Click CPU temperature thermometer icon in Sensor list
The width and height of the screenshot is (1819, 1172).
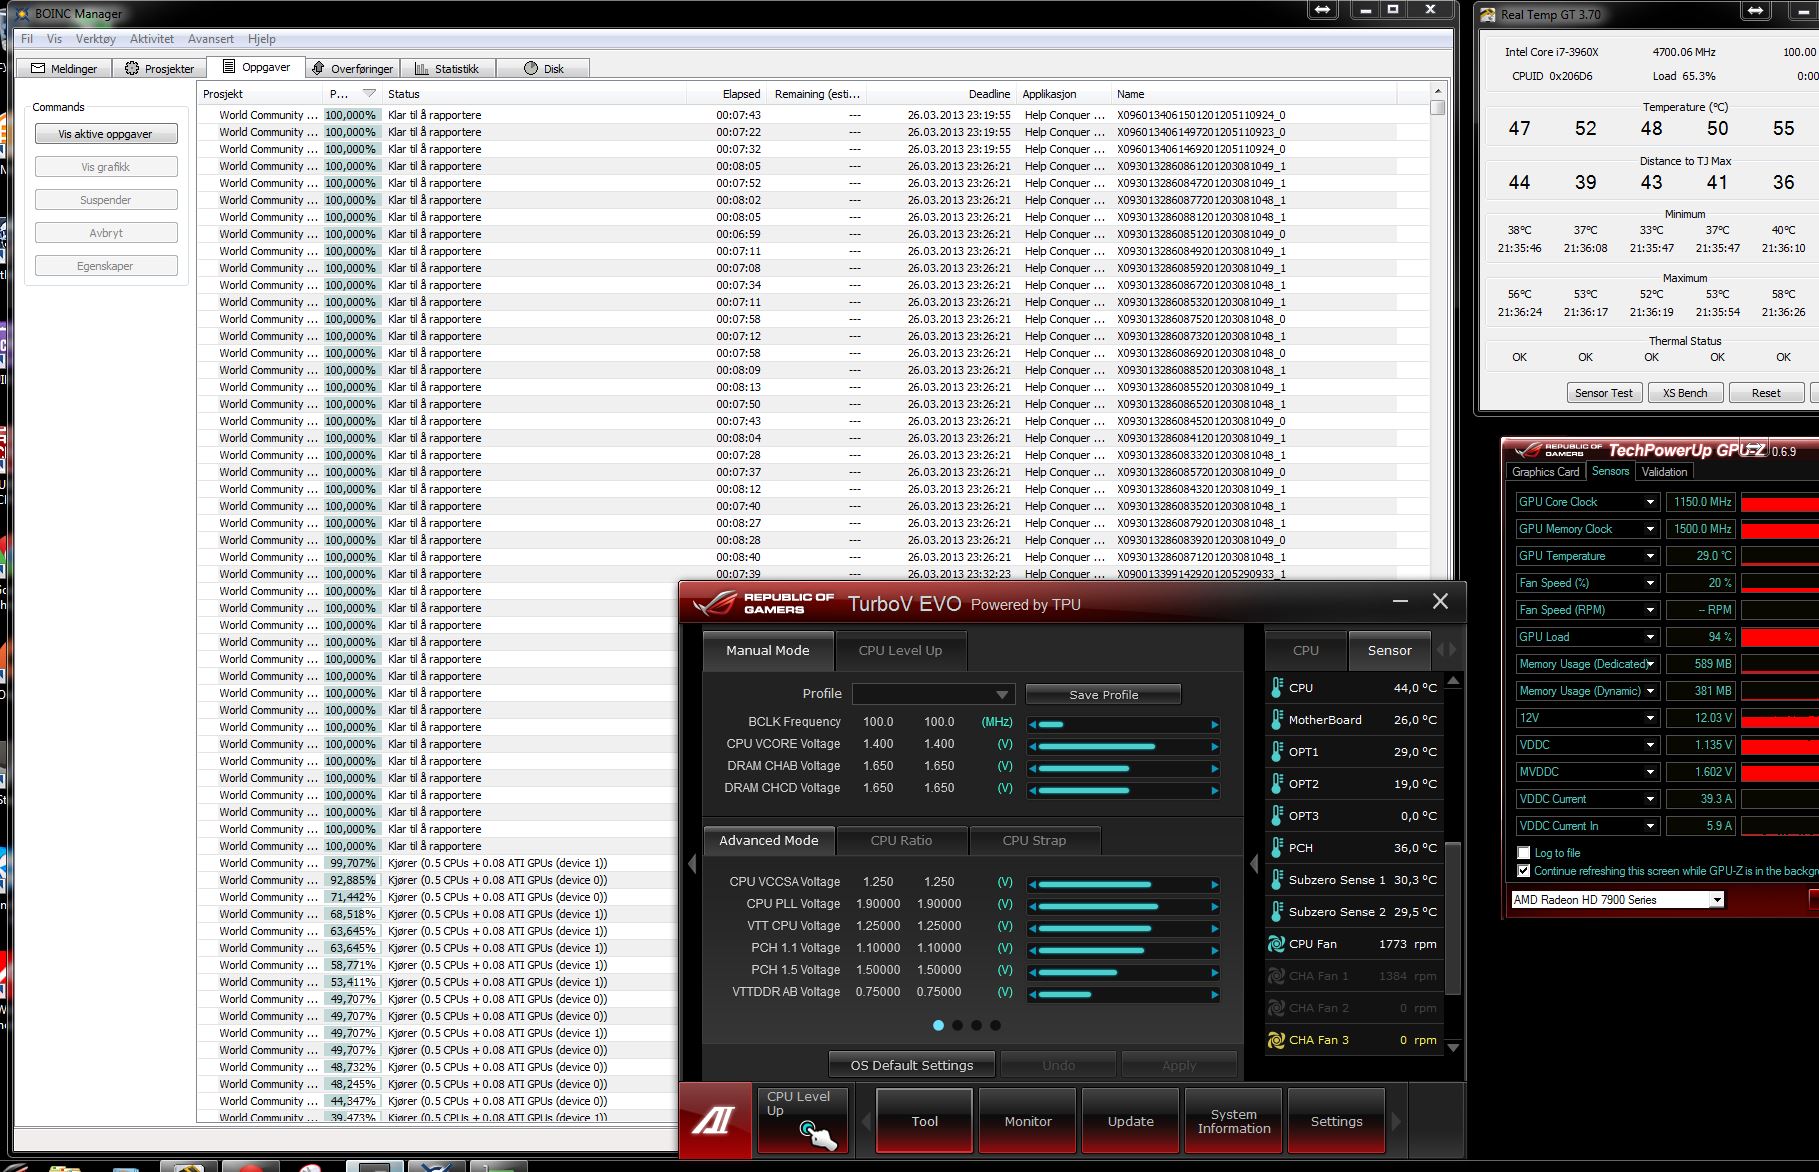1277,688
